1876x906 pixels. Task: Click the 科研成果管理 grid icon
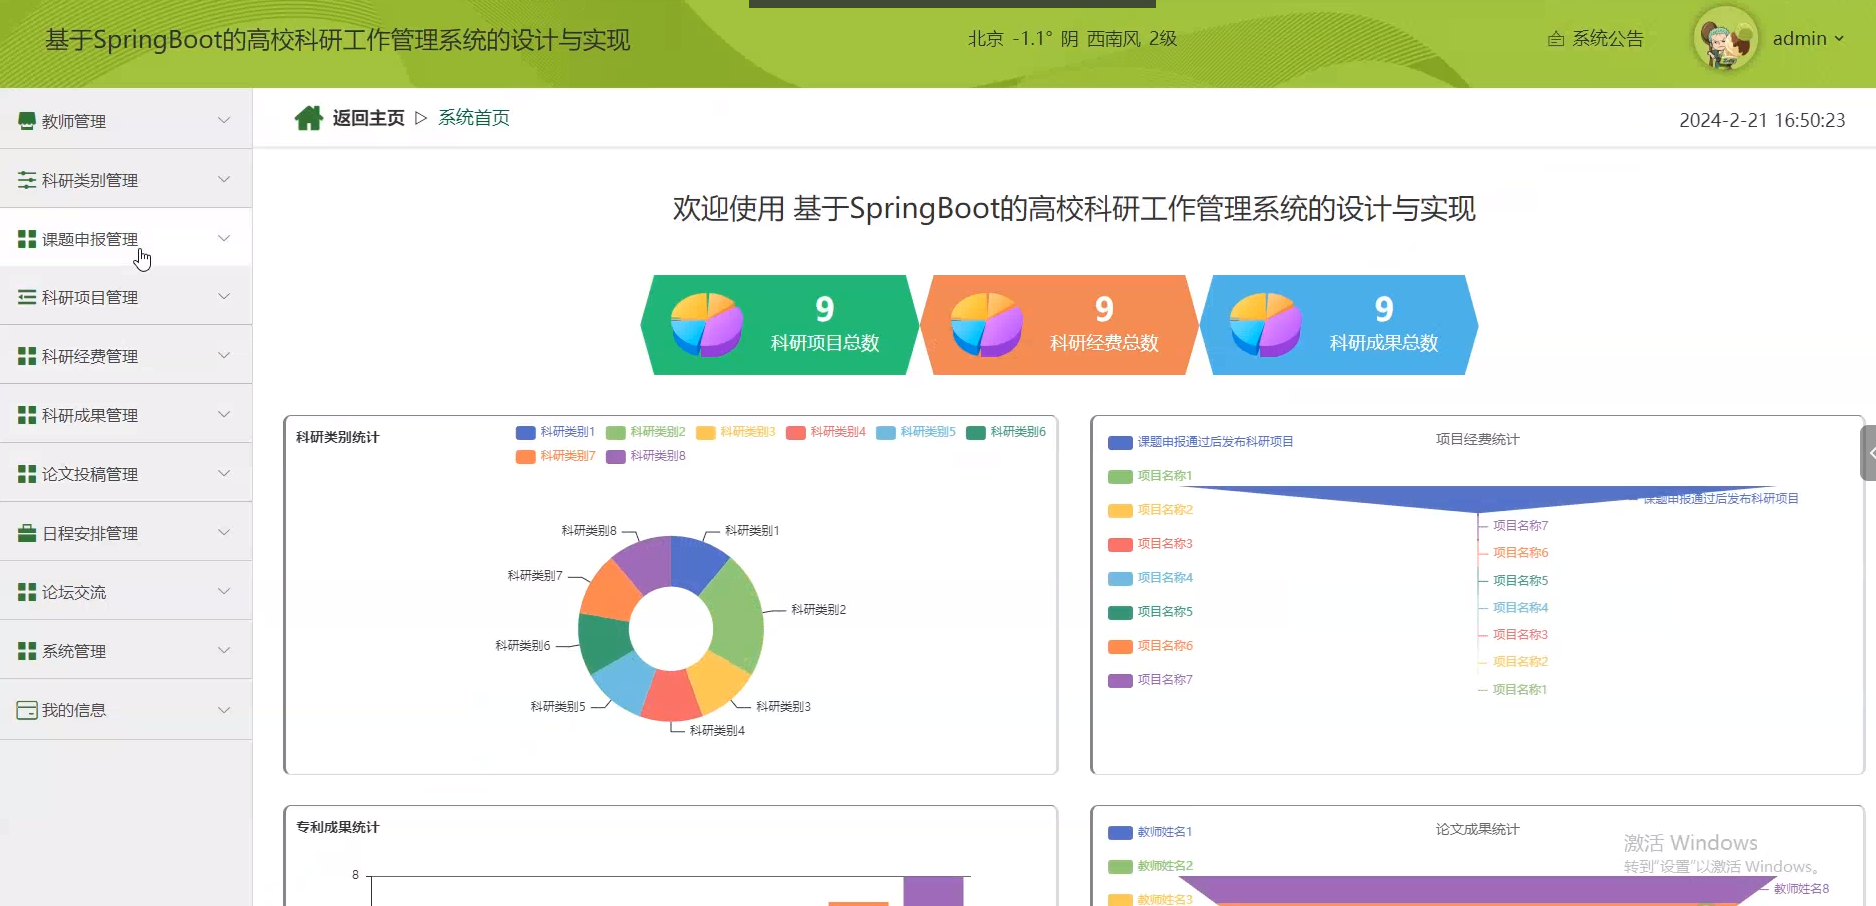pyautogui.click(x=27, y=415)
